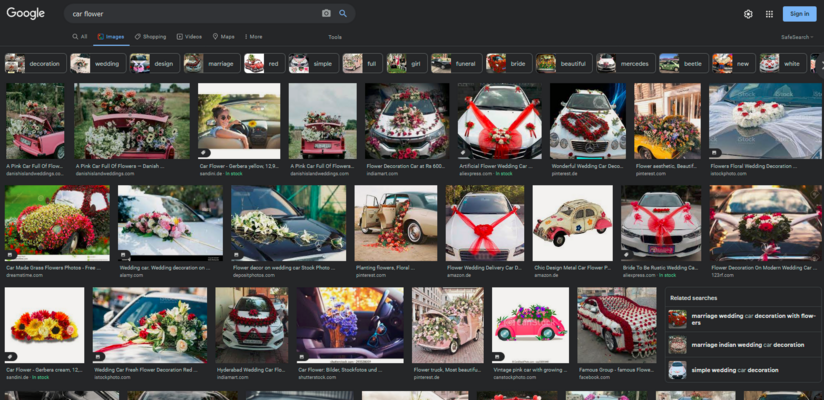Click the Sign in button
This screenshot has width=824, height=400.
[x=799, y=14]
